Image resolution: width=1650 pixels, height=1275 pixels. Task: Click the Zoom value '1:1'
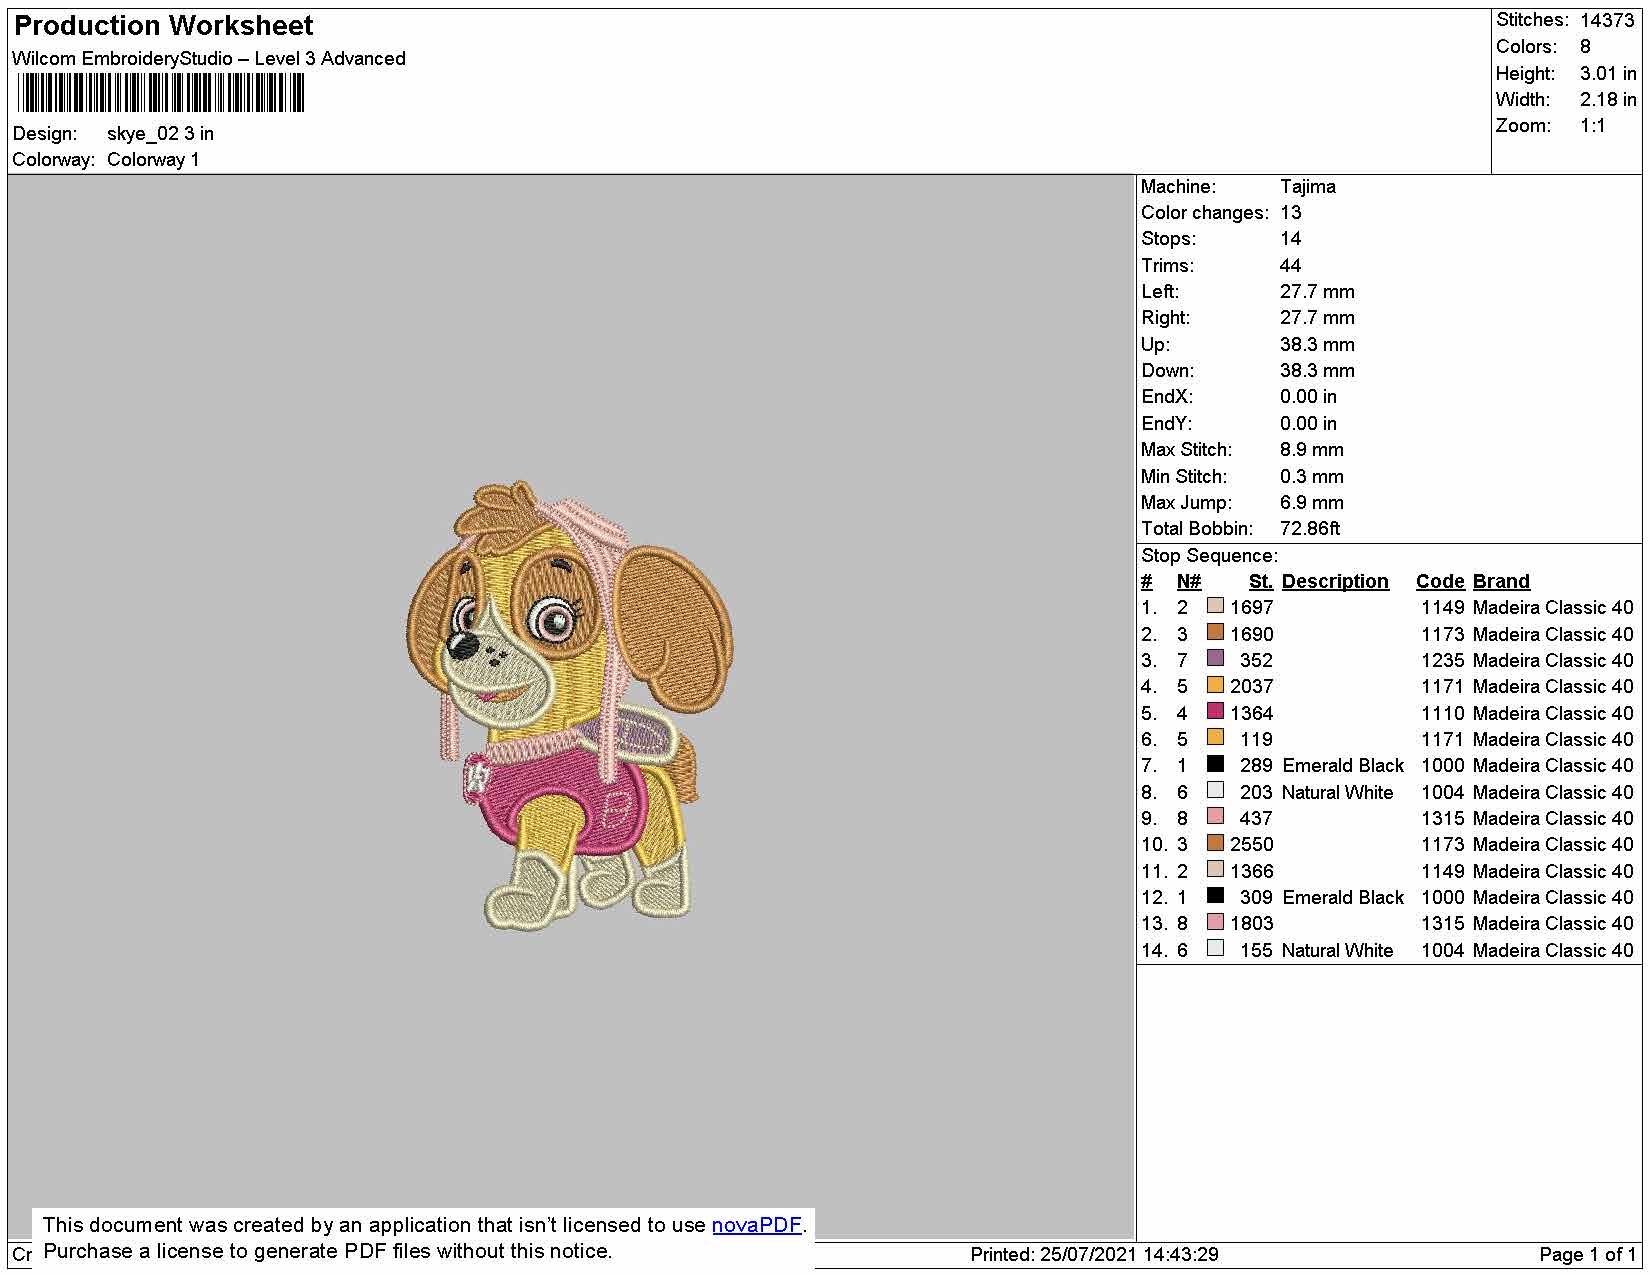(x=1593, y=126)
